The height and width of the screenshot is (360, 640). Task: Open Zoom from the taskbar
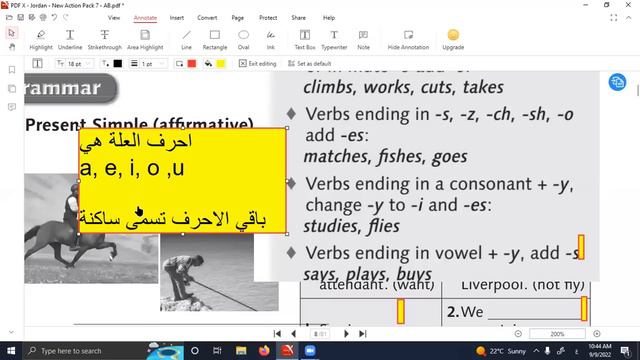point(310,351)
